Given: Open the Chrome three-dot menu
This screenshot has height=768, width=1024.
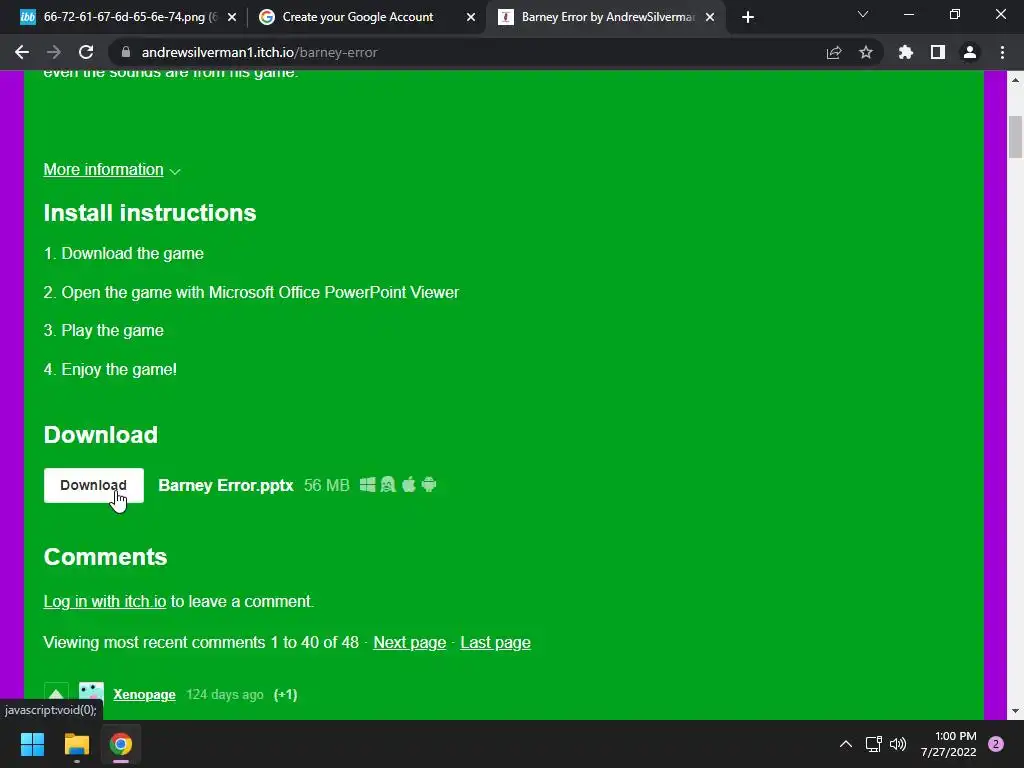Looking at the screenshot, I should pos(1002,52).
